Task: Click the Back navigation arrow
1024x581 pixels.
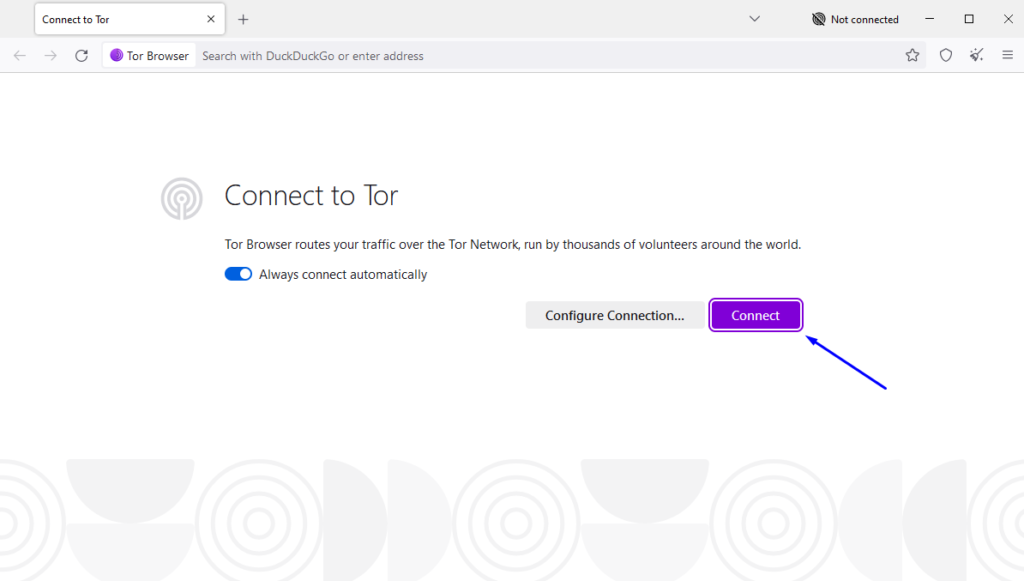Action: coord(20,55)
